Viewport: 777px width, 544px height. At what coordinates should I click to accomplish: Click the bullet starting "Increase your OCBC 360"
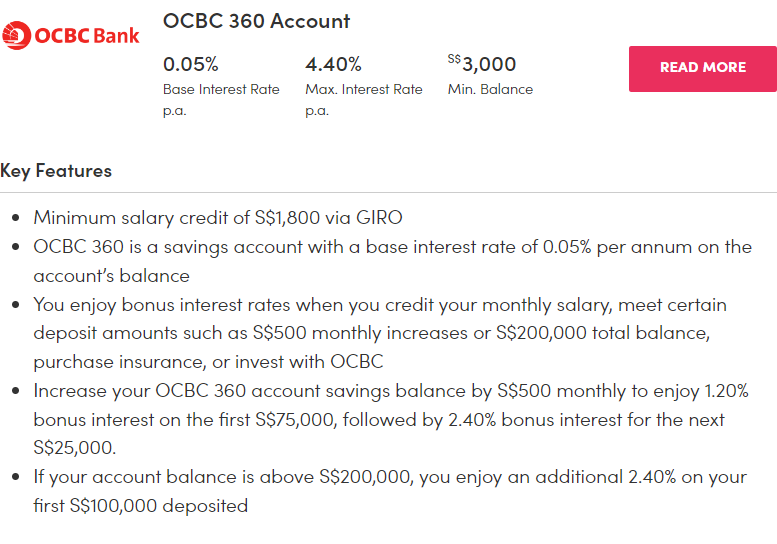(390, 419)
